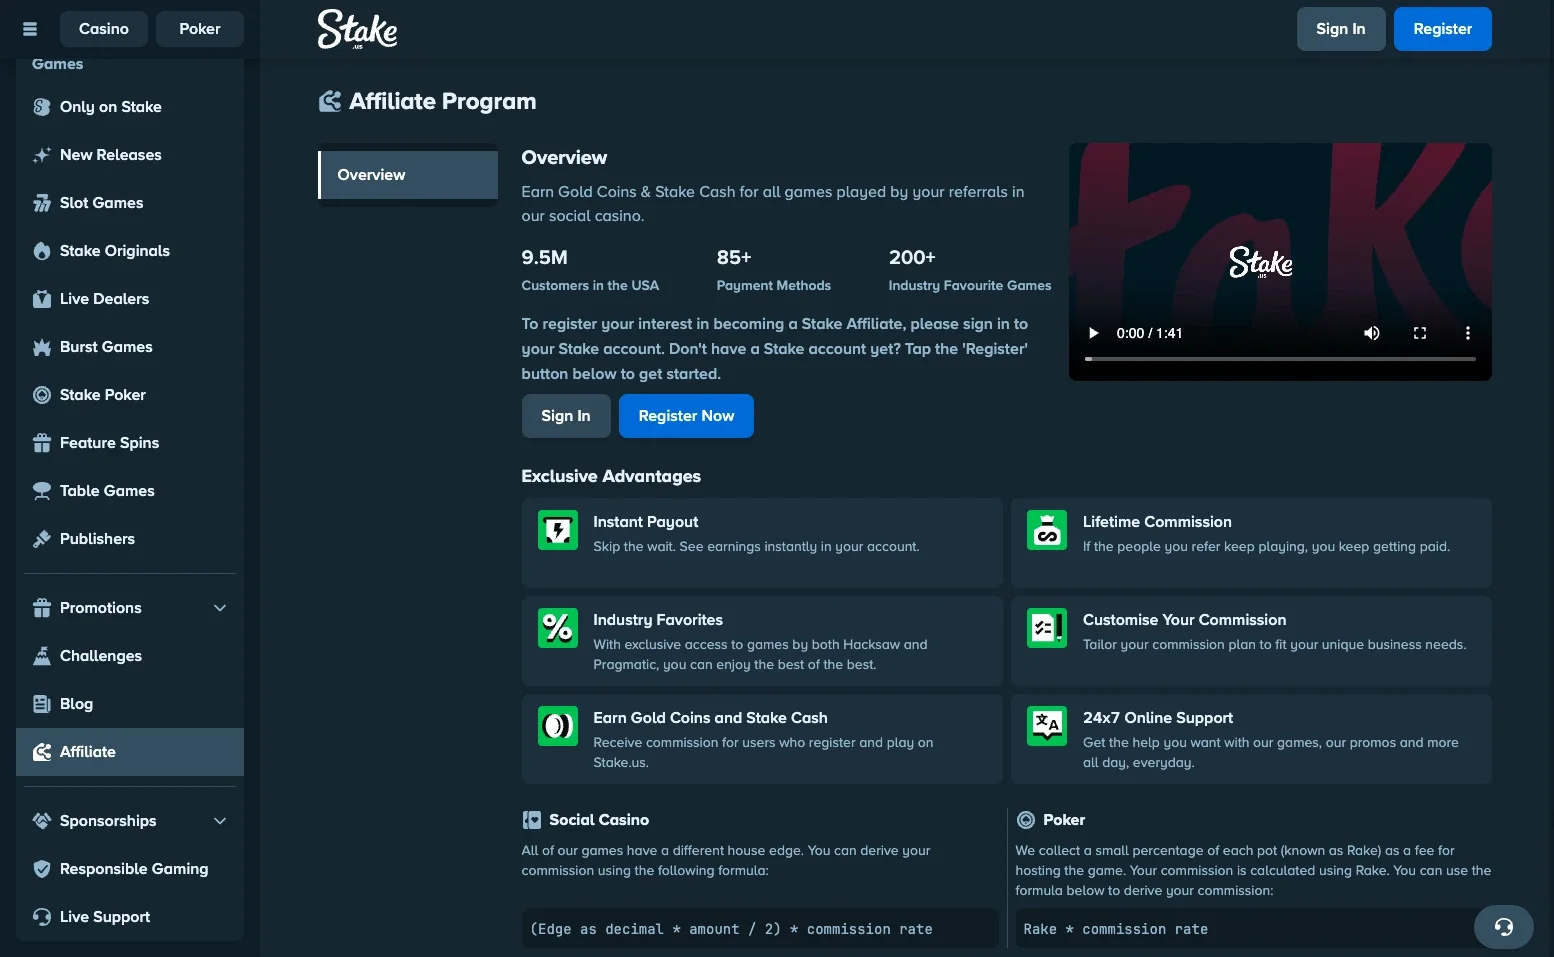
Task: Click the 85+ Payment Methods statistic
Action: tap(774, 270)
